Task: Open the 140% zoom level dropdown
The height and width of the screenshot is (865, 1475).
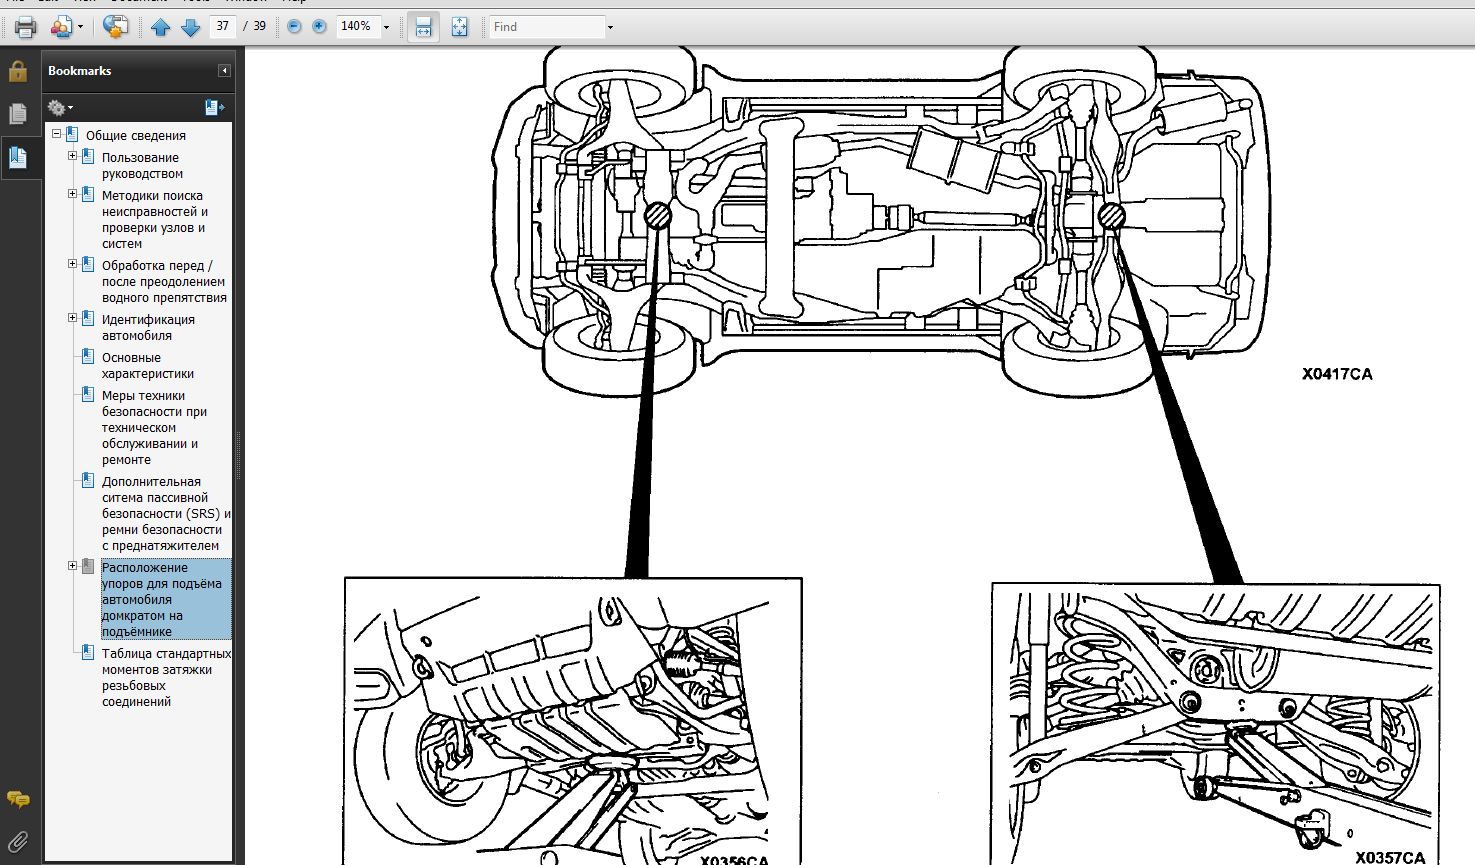Action: coord(386,27)
